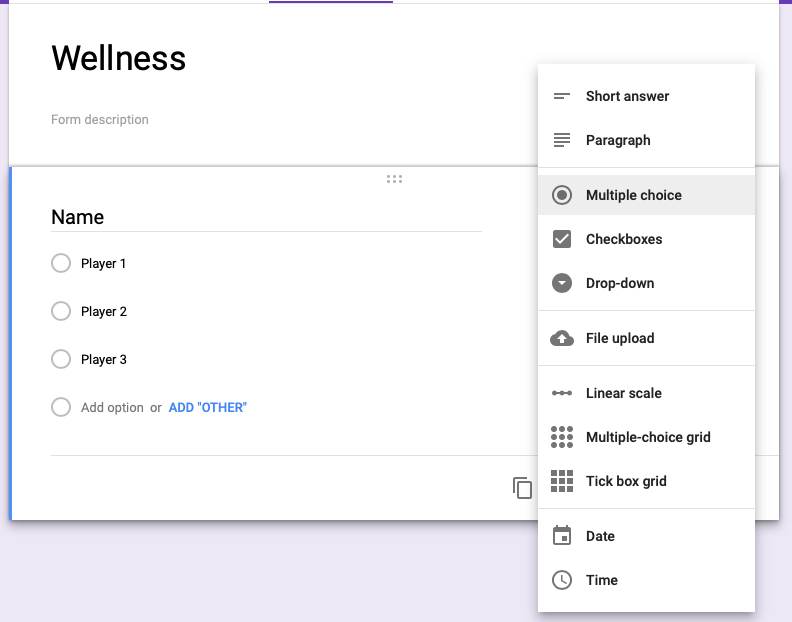Click the ADD "OTHER" link
792x622 pixels.
(x=207, y=408)
